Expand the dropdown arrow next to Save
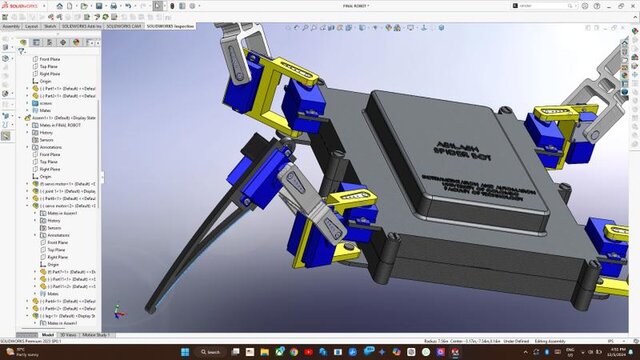 [105, 6]
